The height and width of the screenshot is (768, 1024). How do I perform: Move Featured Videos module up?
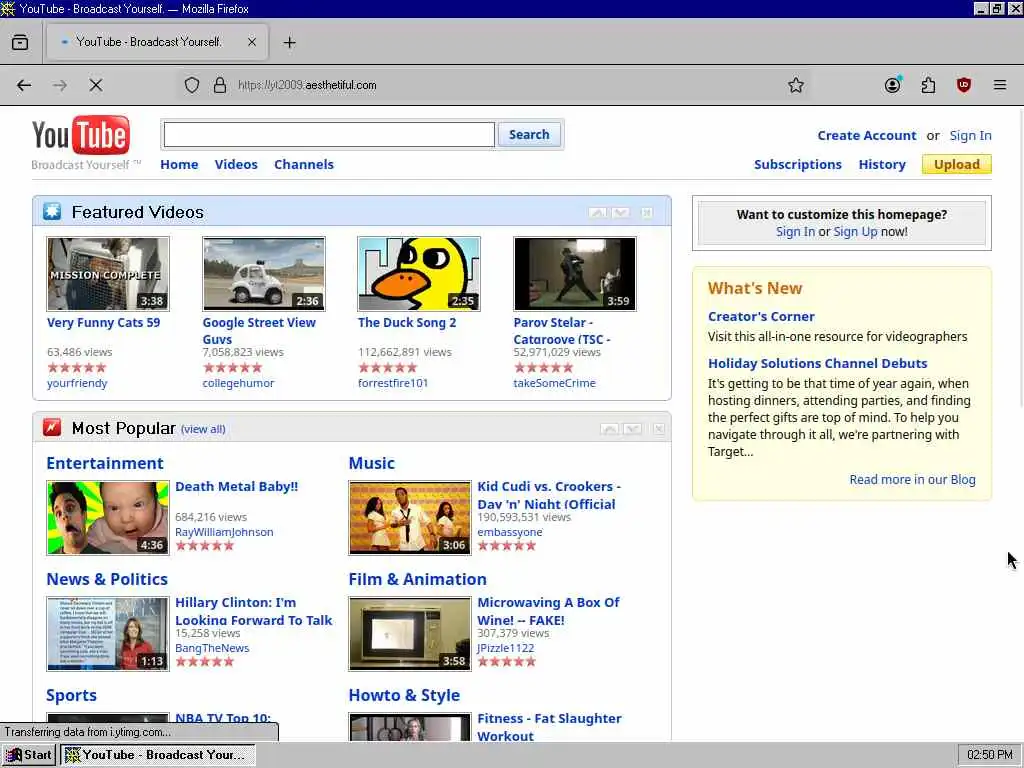click(x=598, y=212)
